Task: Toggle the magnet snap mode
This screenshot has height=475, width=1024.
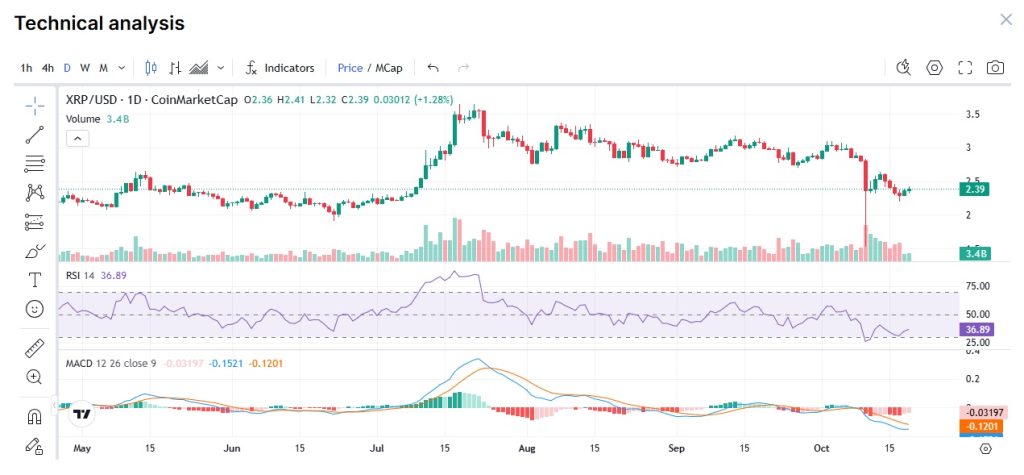Action: pos(35,416)
